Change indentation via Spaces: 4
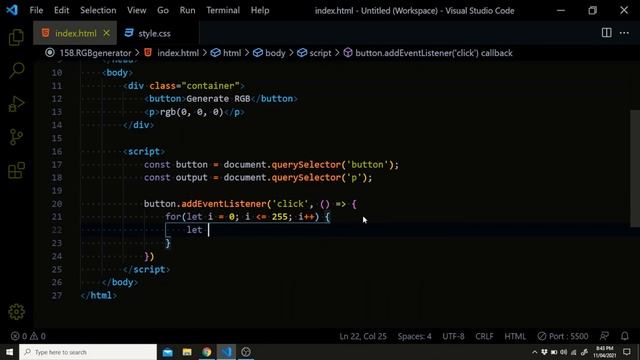This screenshot has height=360, width=640. [414, 336]
